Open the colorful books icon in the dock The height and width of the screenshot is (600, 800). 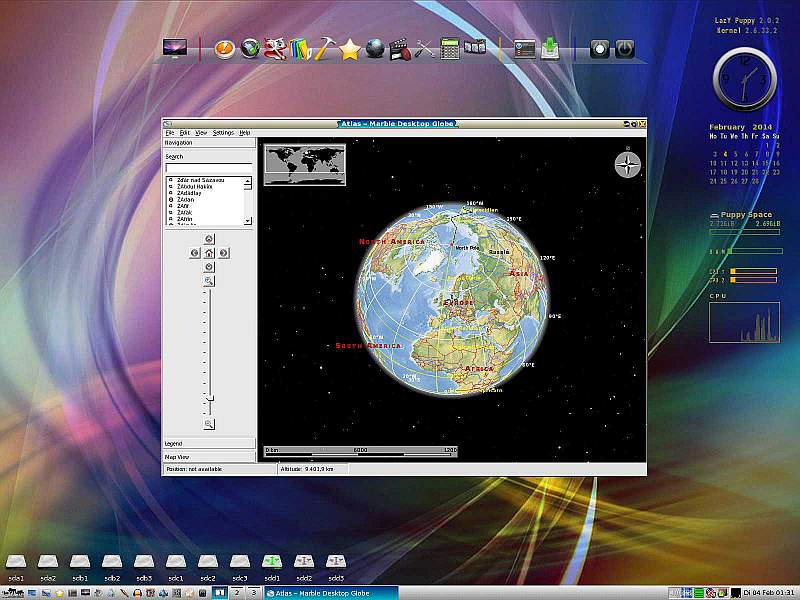coord(301,49)
